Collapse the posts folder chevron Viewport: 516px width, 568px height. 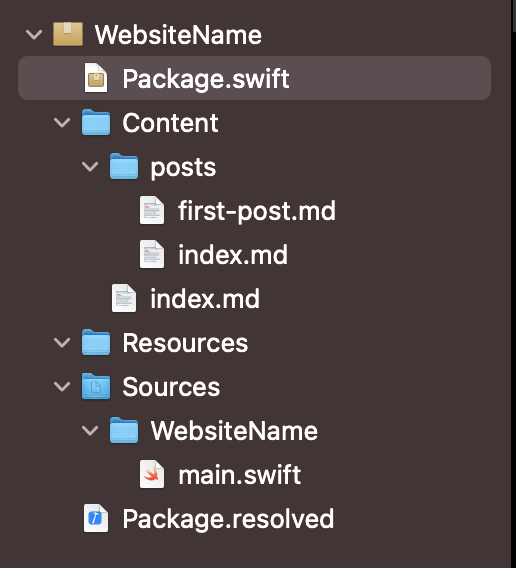[x=90, y=167]
